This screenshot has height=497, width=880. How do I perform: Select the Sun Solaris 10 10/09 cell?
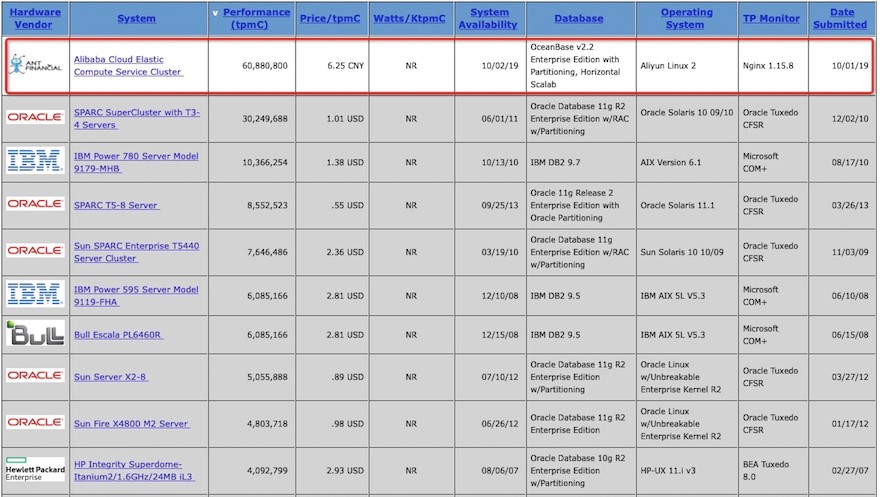(x=680, y=252)
